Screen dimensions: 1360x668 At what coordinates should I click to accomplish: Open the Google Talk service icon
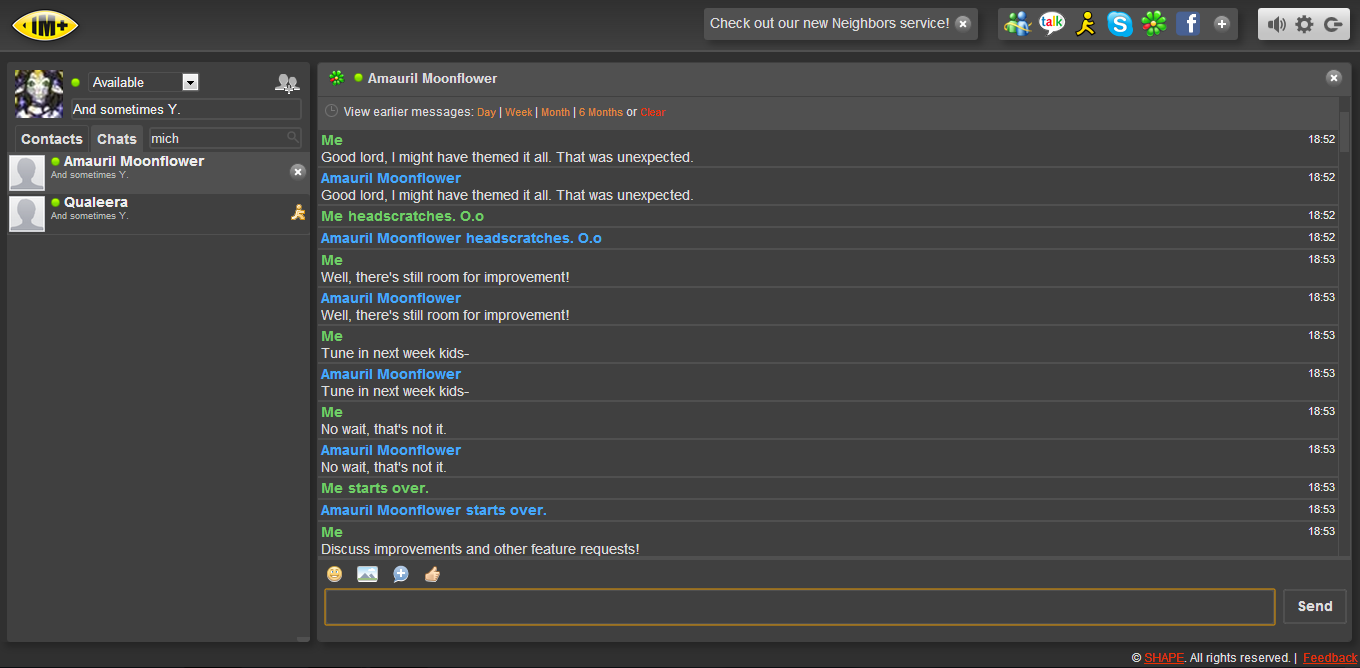tap(1052, 24)
